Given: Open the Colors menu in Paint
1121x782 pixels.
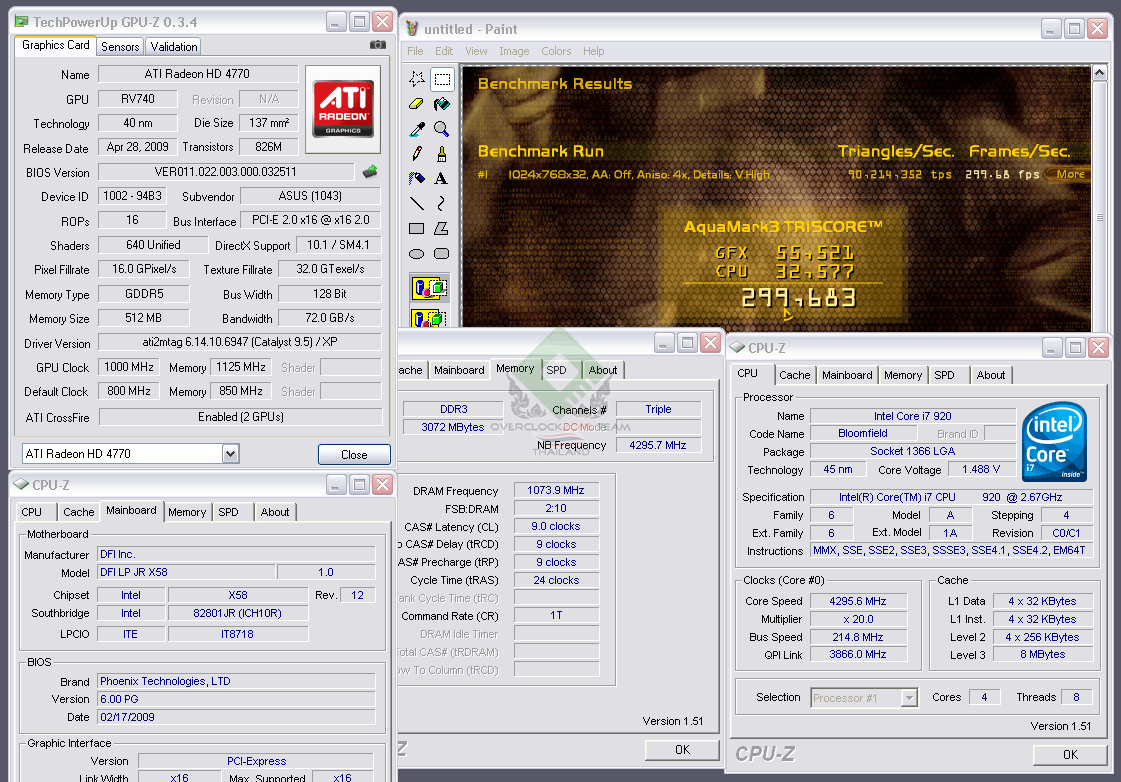Looking at the screenshot, I should tap(556, 51).
